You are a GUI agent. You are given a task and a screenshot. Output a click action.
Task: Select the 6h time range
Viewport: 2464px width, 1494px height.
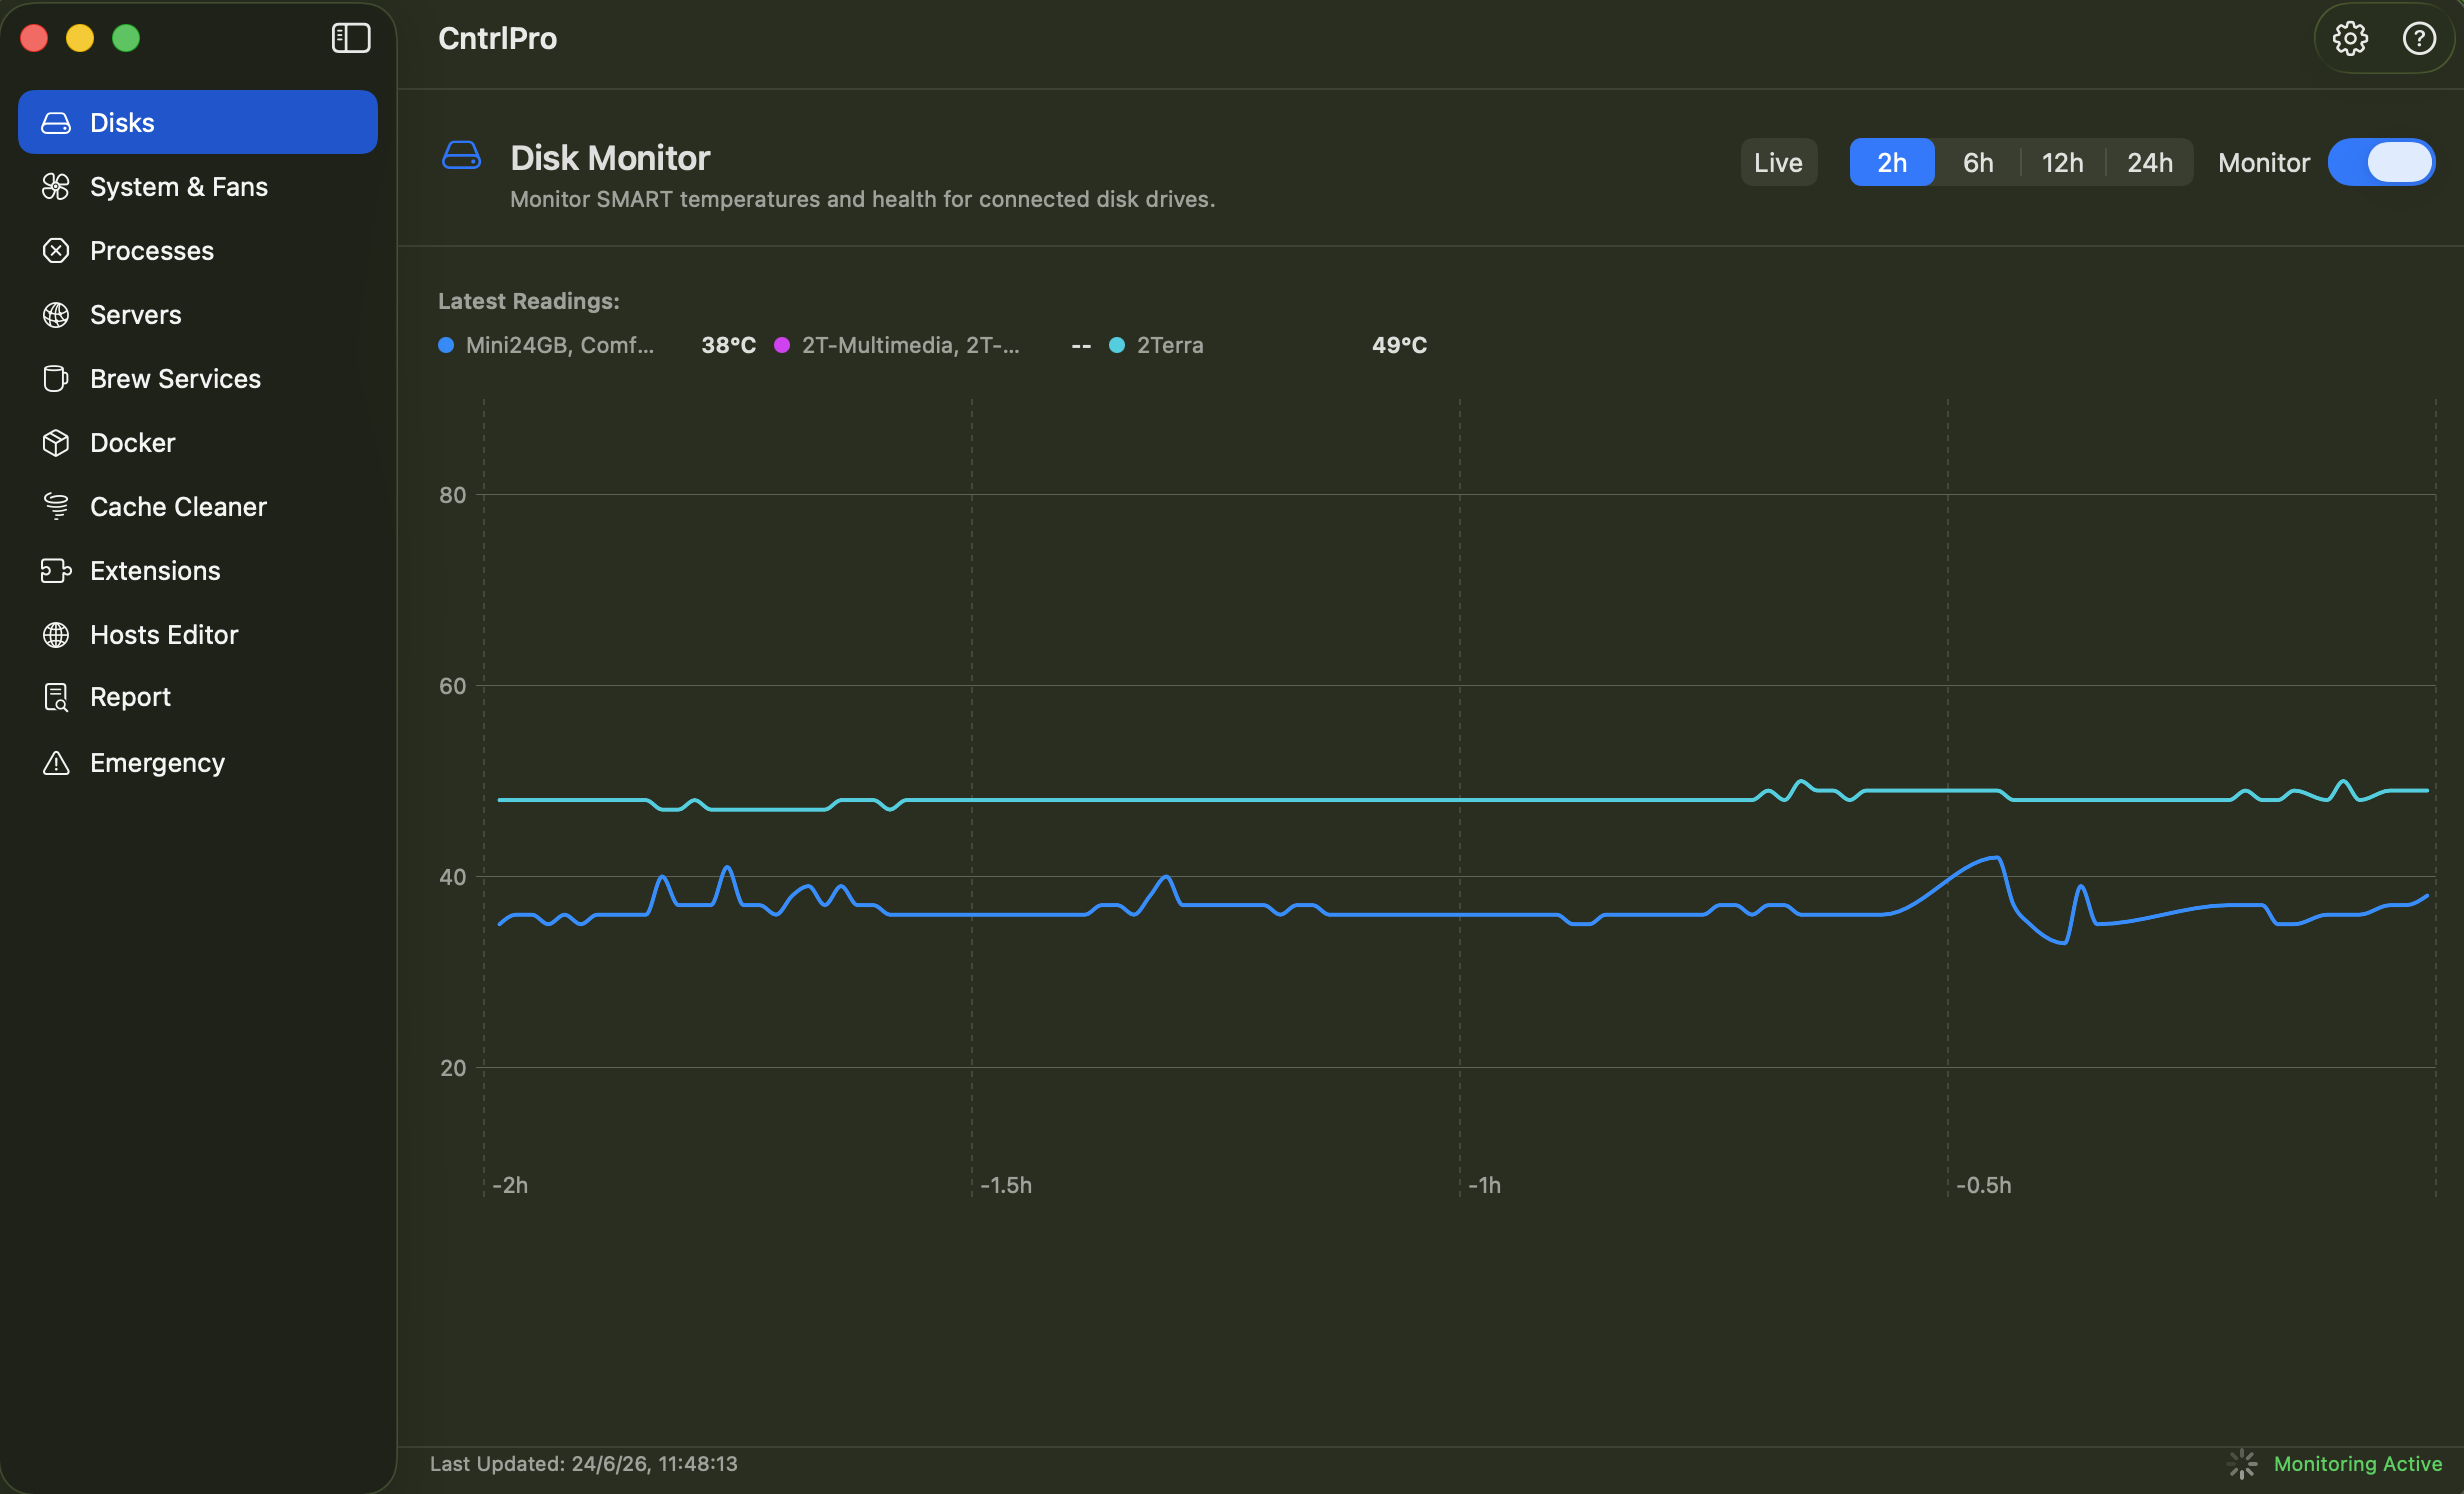1977,162
